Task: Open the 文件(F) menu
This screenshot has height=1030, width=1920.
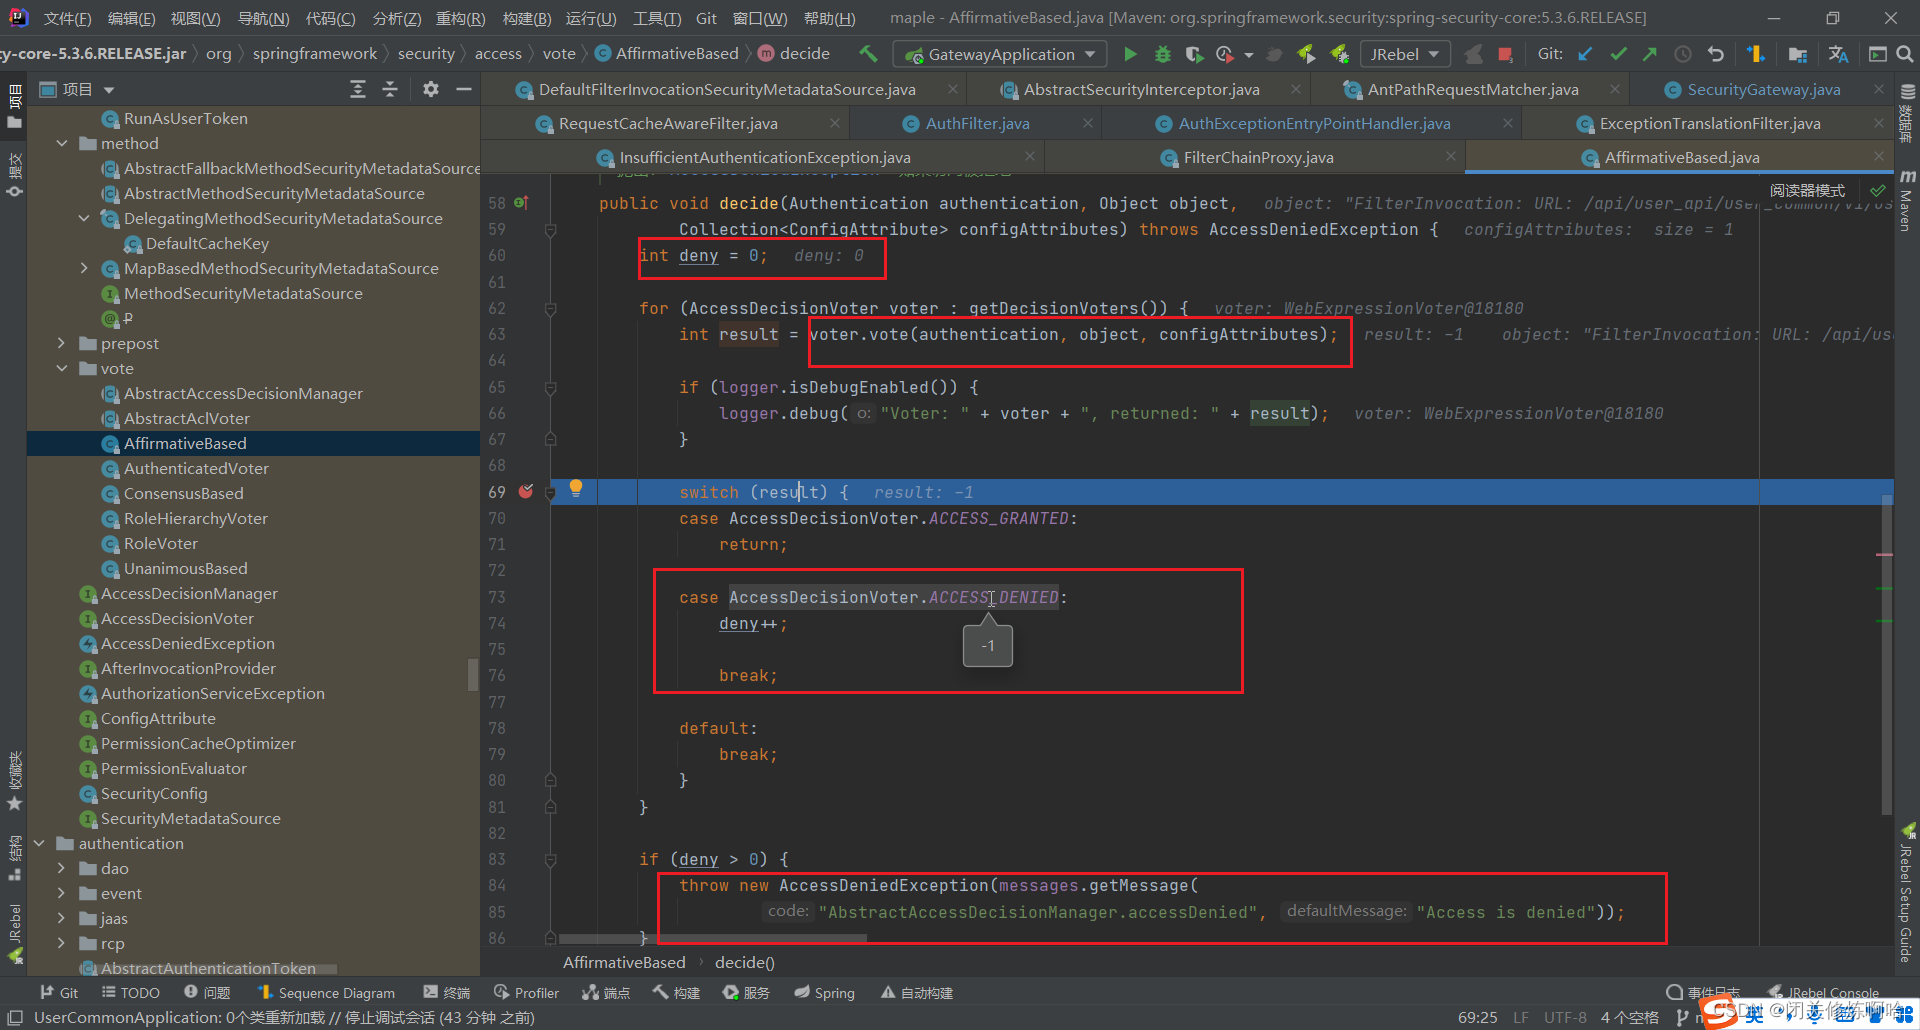Action: click(x=67, y=18)
